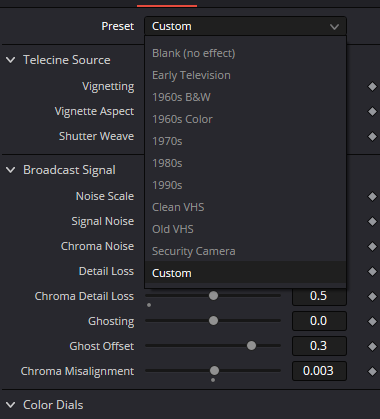Screen dimensions: 380x419
Task: Pick the 1960s B&W preset
Action: tap(245, 97)
